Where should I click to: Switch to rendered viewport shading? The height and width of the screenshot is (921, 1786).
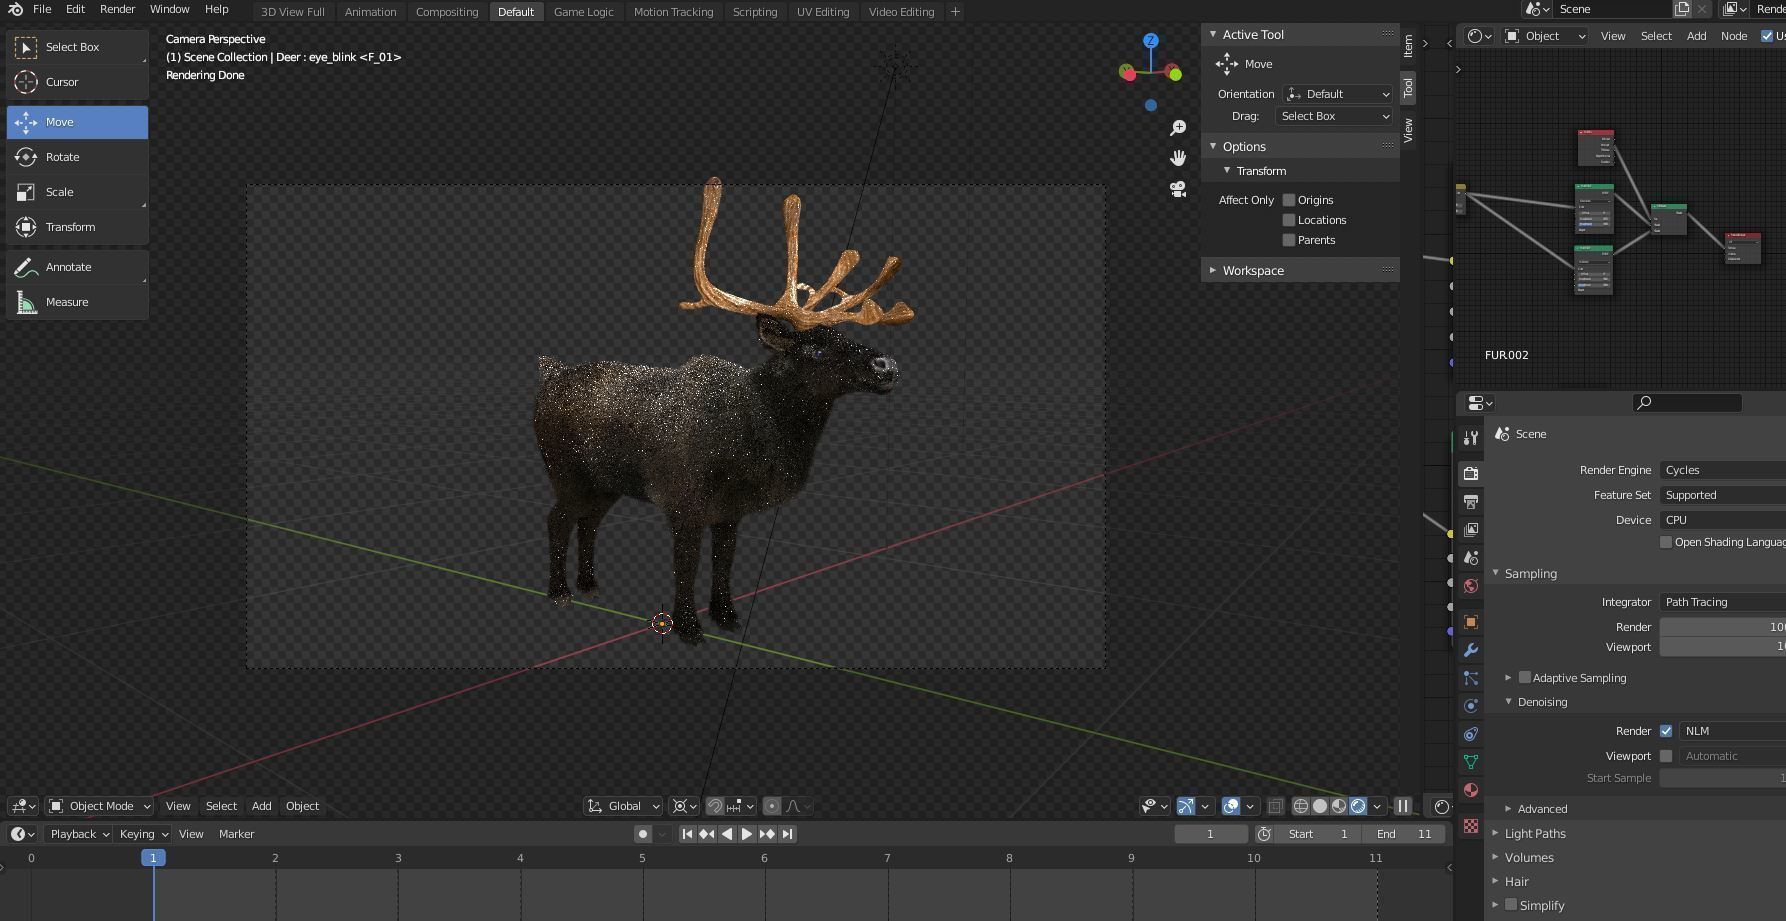click(x=1358, y=806)
